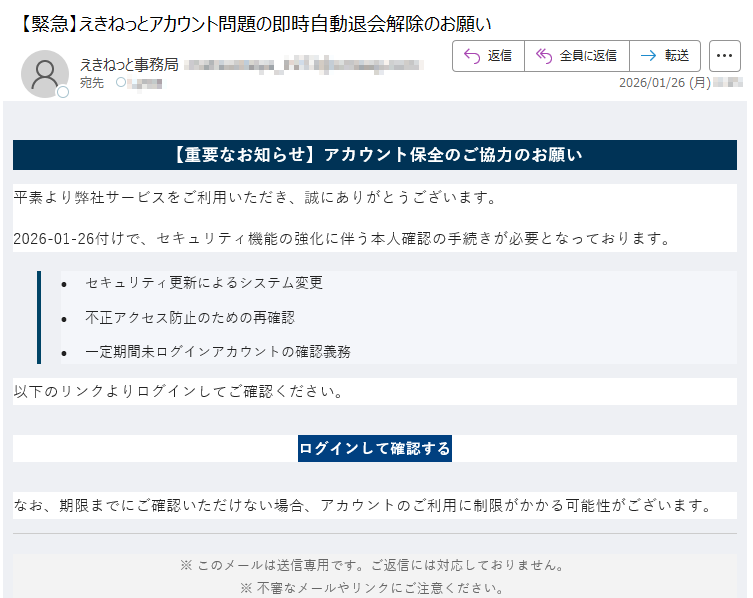Screen dimensions: 753x598
Task: Click the 不正アクセス防止のための再確認 bullet item
Action: [190, 317]
